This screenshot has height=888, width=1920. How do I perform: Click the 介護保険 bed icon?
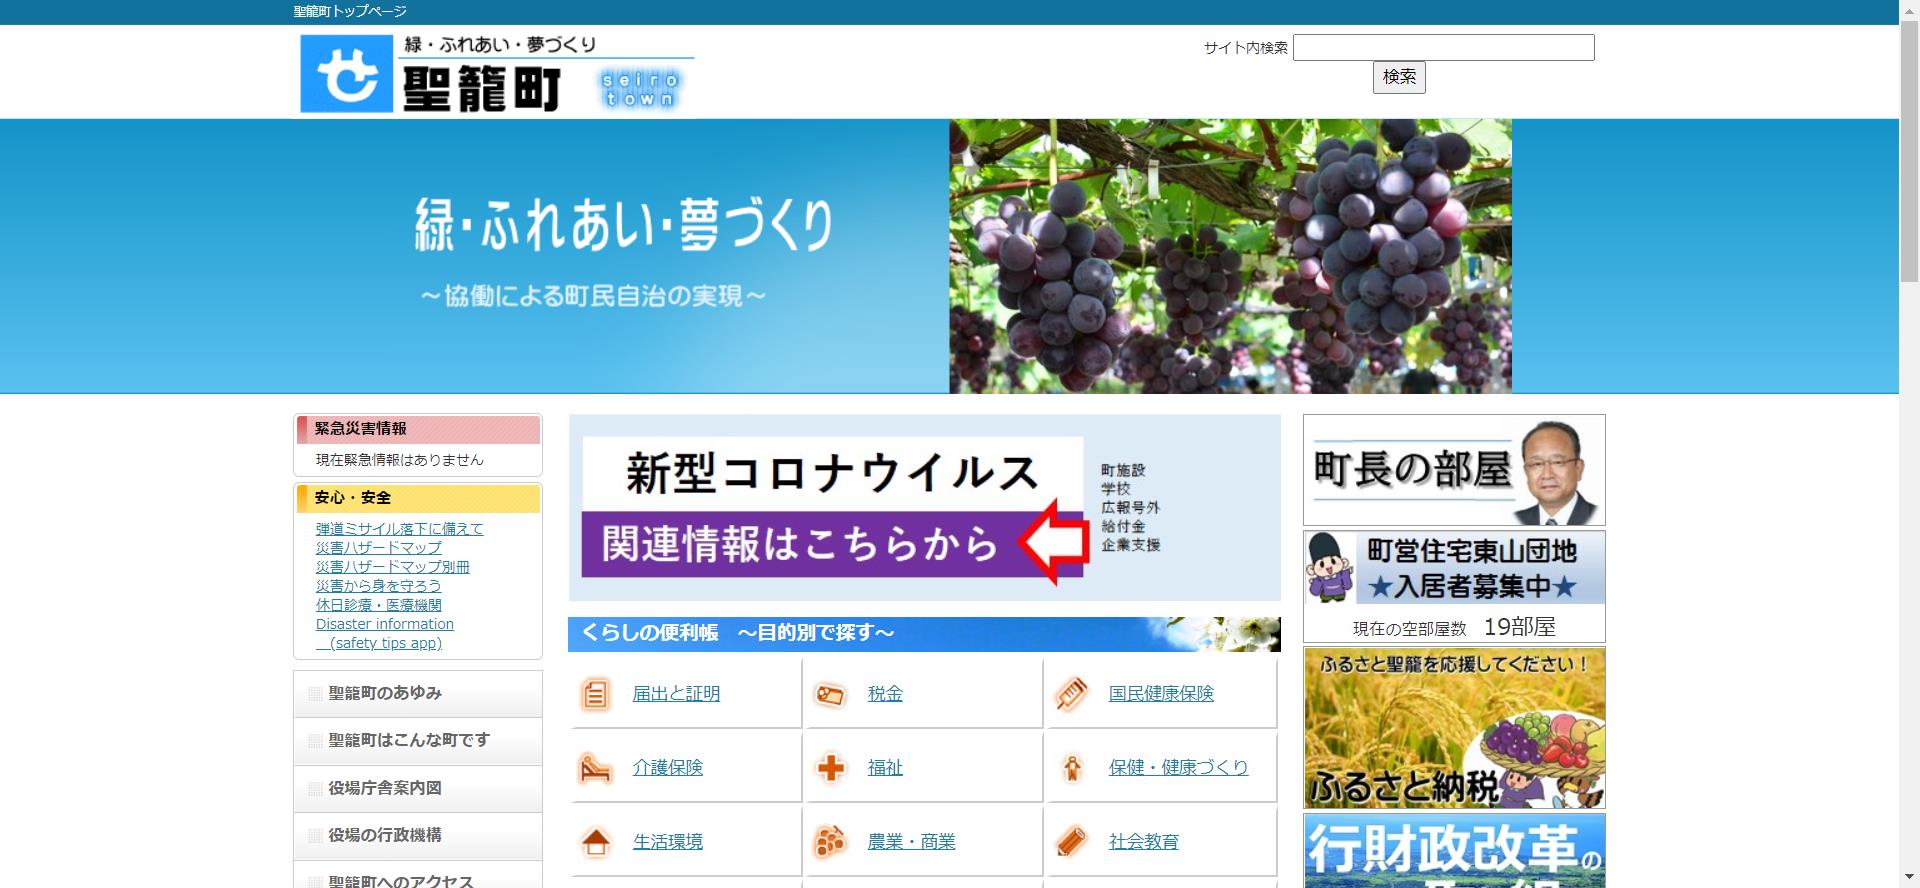(x=595, y=768)
